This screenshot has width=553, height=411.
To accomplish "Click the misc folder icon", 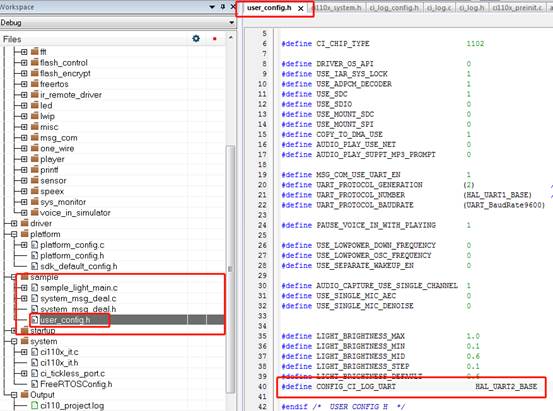I will tap(35, 126).
